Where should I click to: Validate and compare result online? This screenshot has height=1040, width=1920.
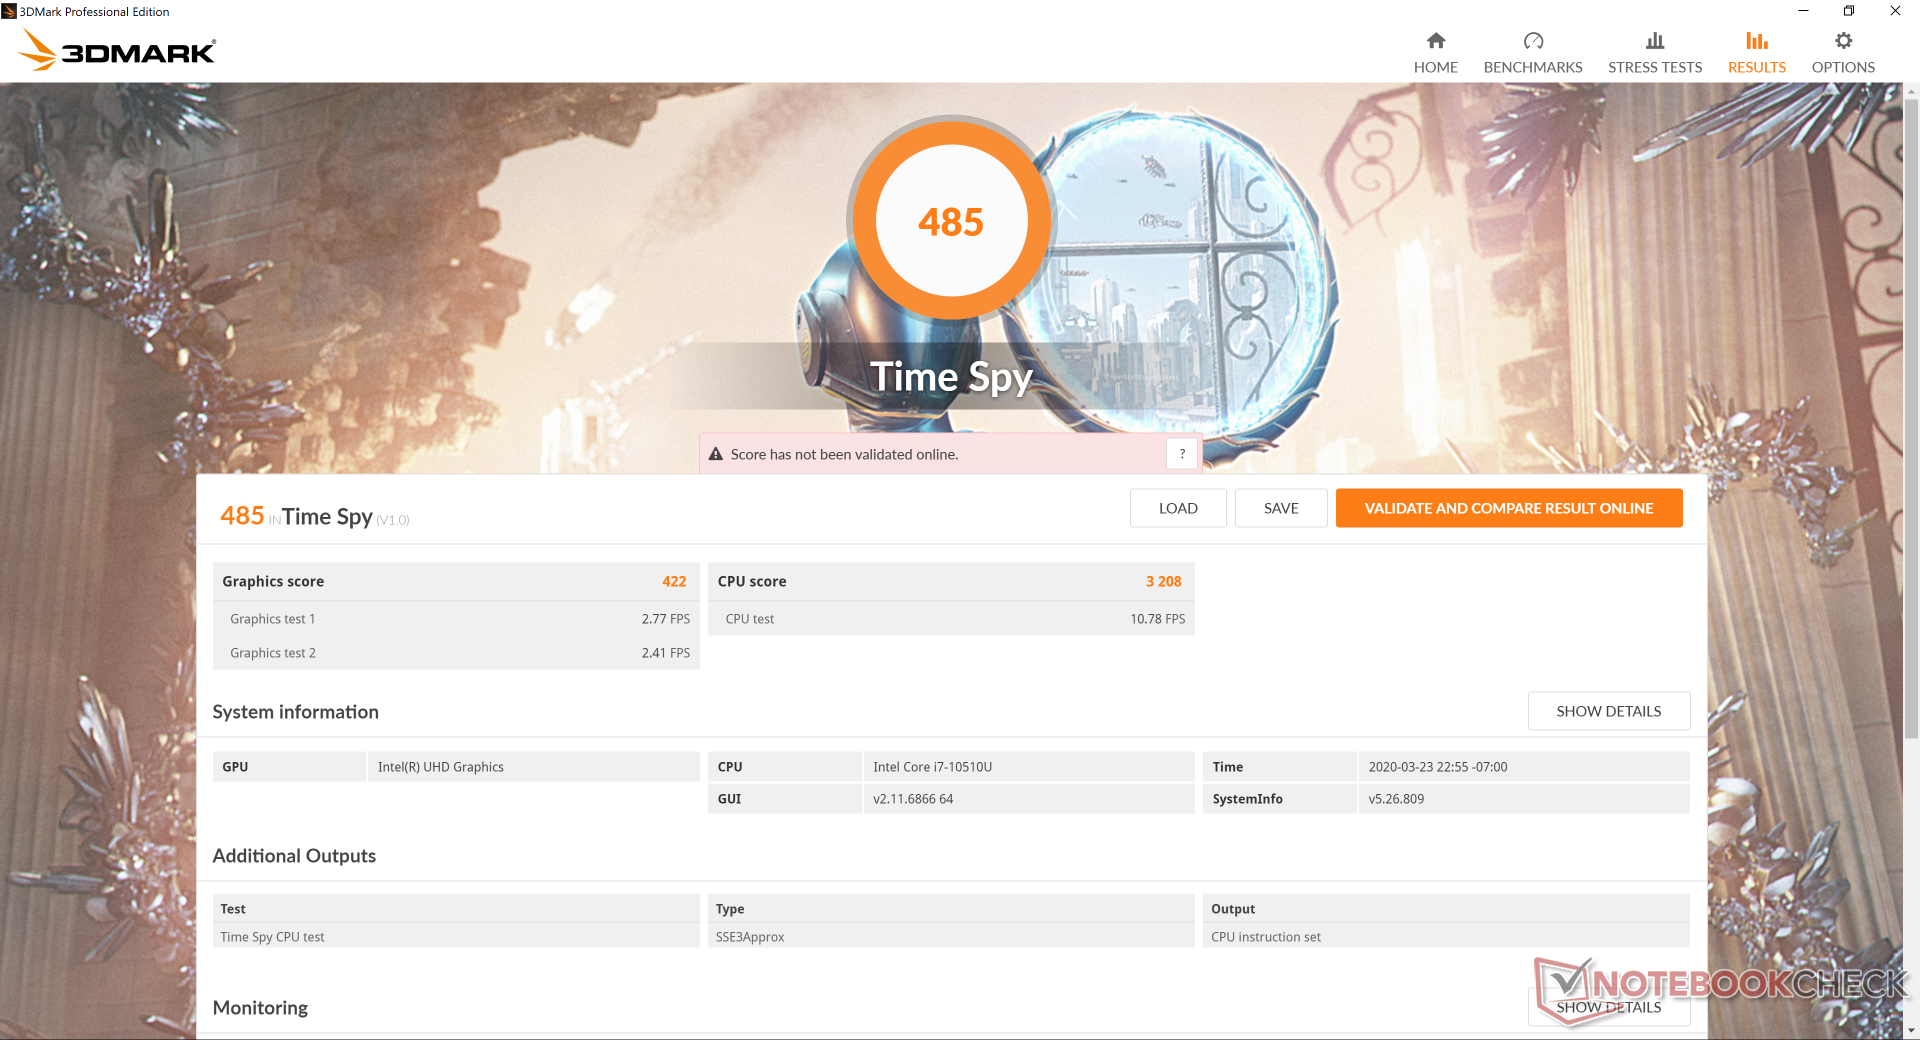coord(1509,508)
